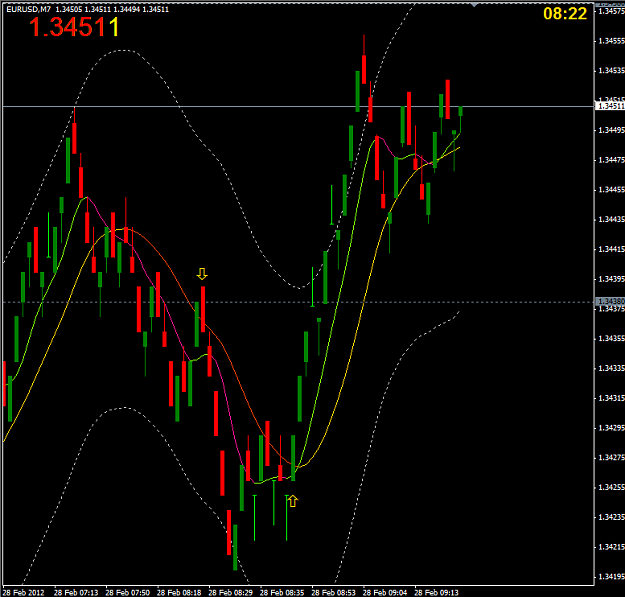Click the 28 Feb 09:04 time label
Viewport: 625px width, 597px height.
click(385, 592)
